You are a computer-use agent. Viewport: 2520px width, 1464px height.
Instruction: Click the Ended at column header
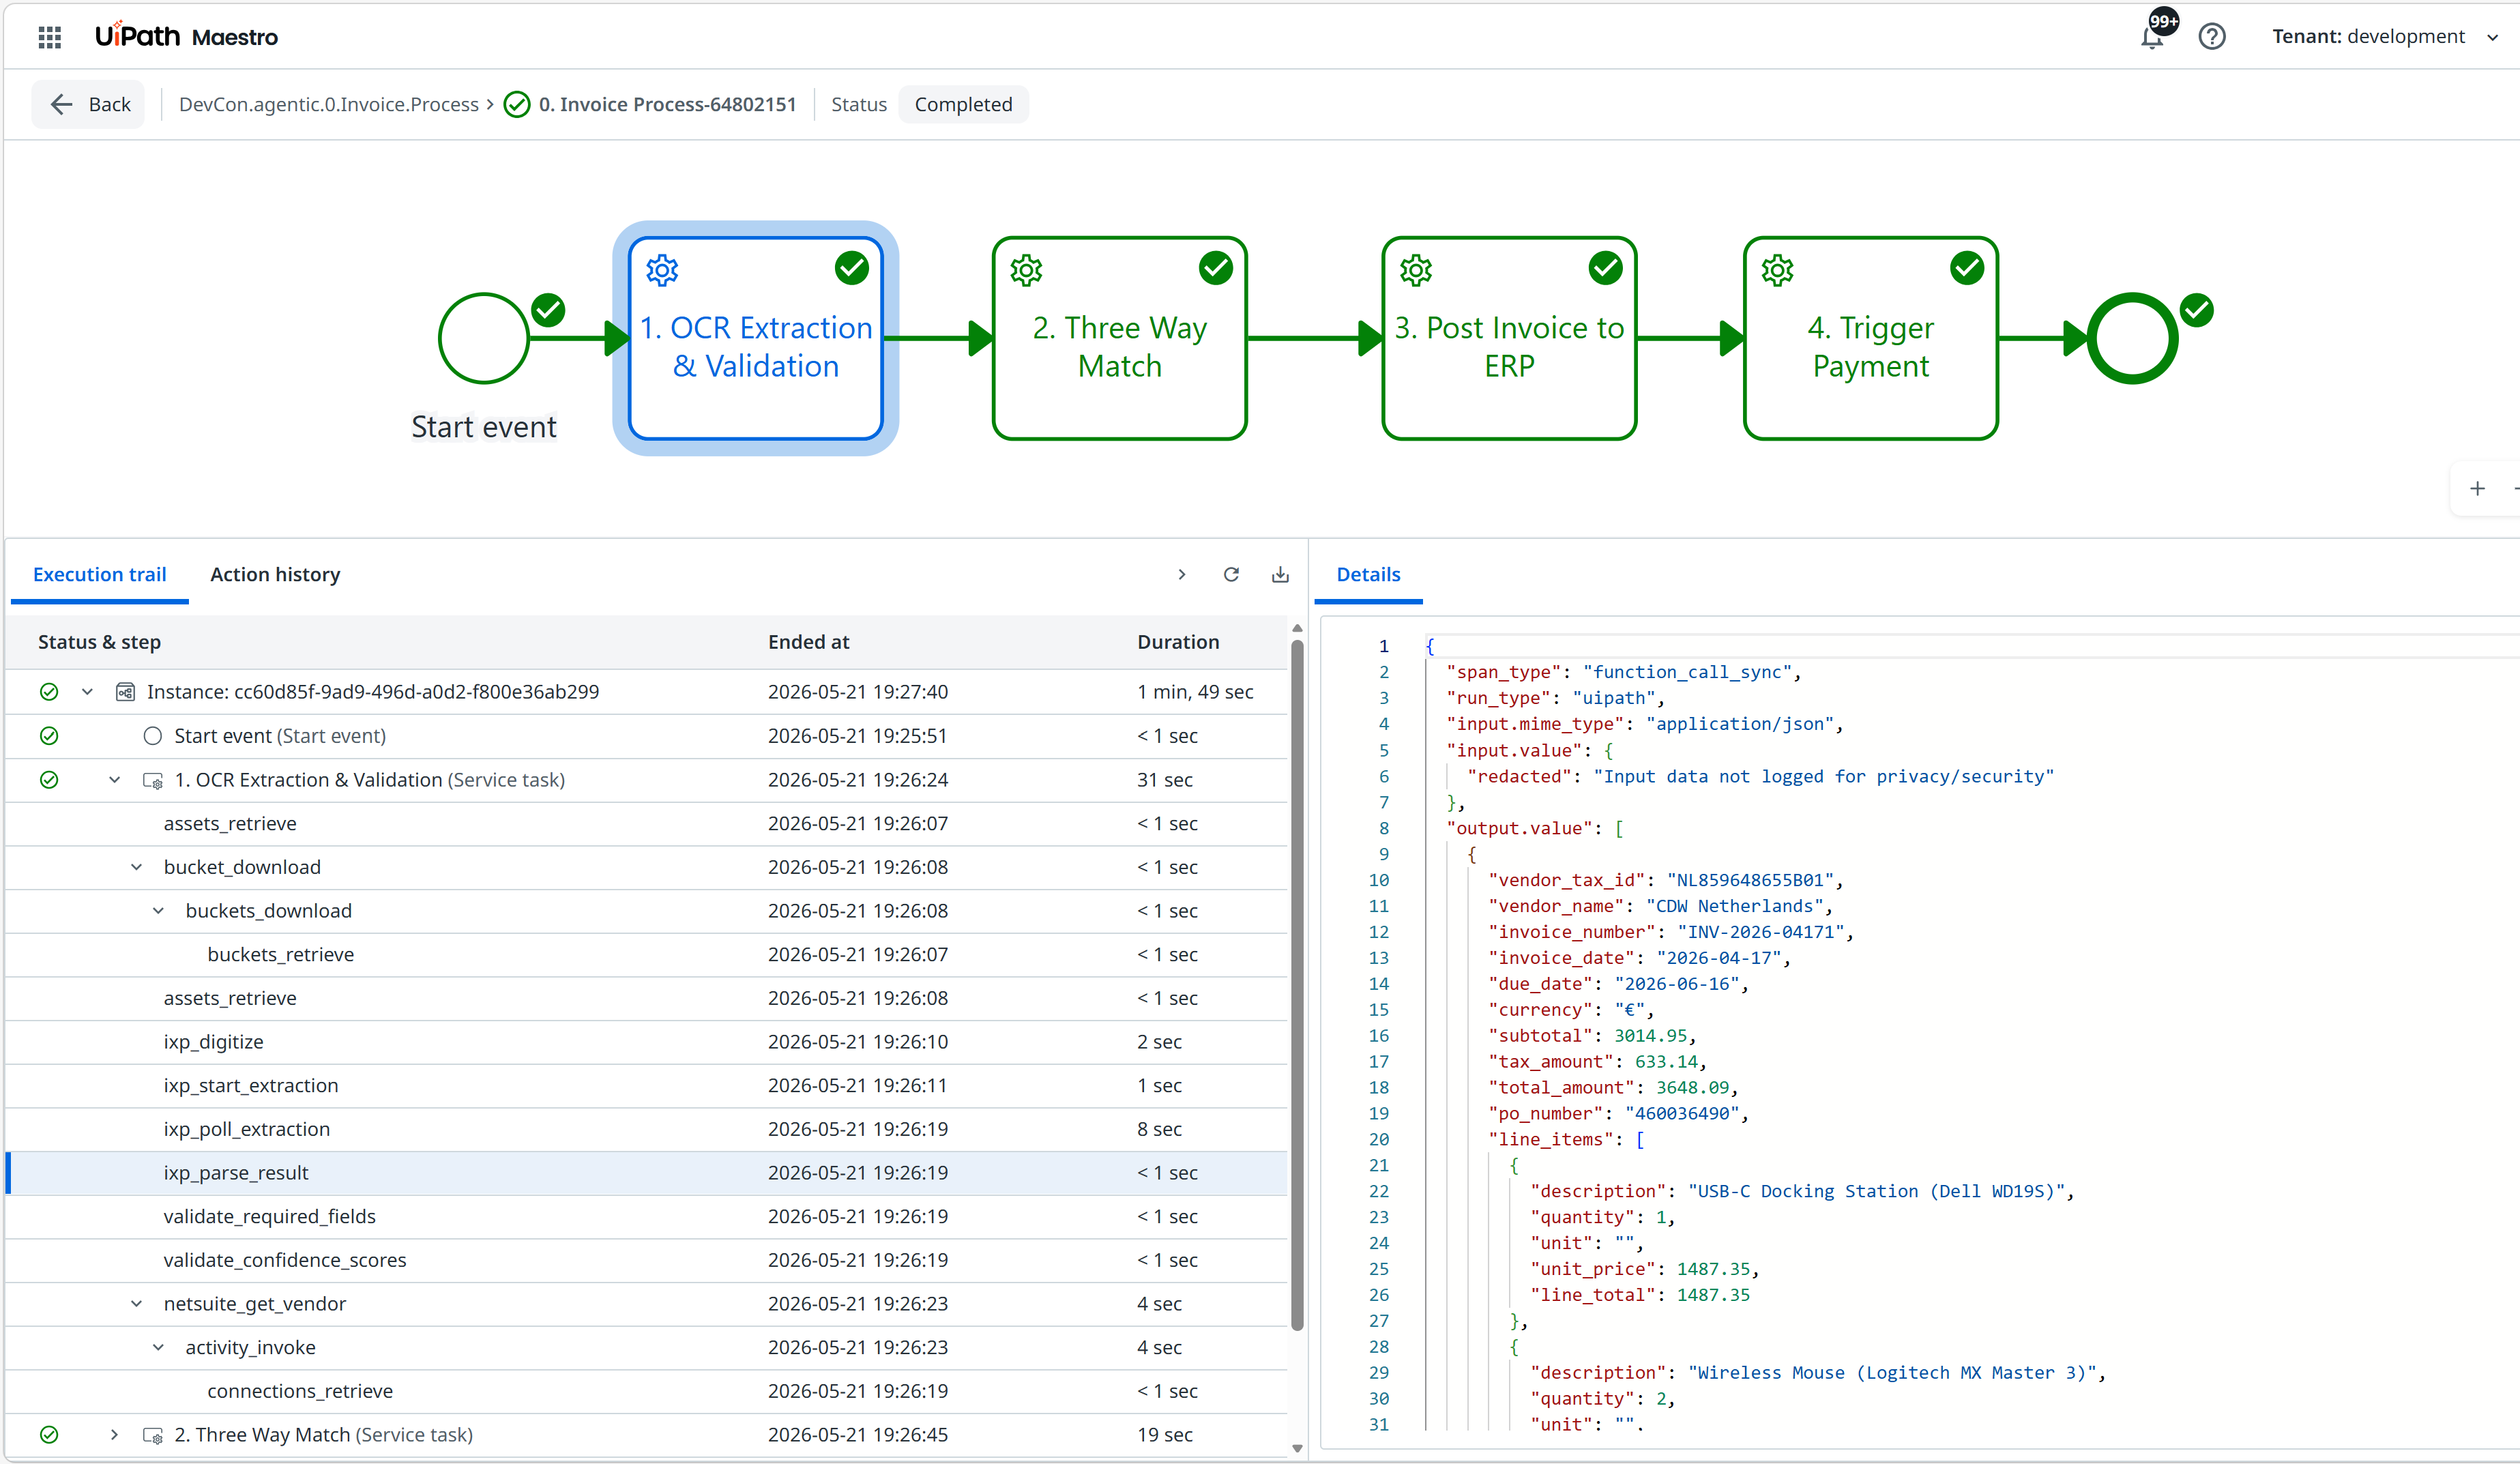click(808, 642)
